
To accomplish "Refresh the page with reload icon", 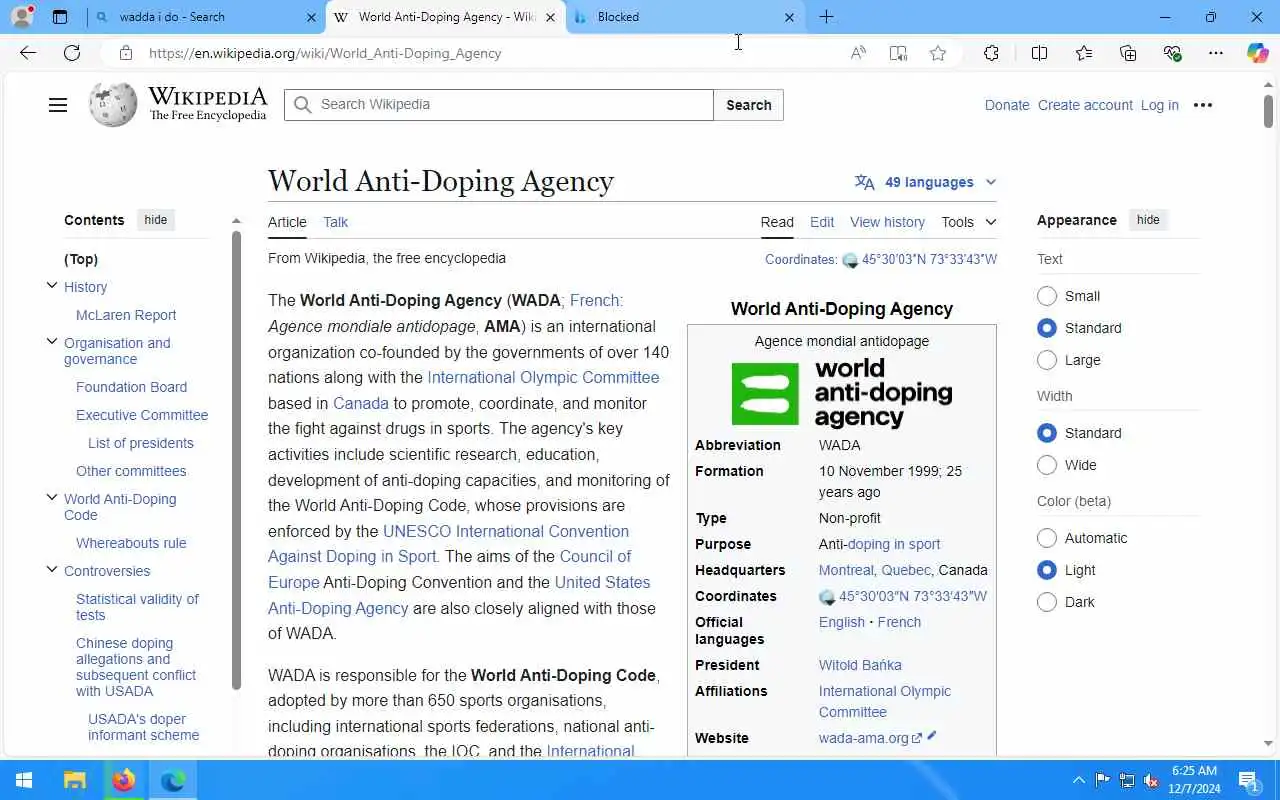I will click(x=72, y=53).
